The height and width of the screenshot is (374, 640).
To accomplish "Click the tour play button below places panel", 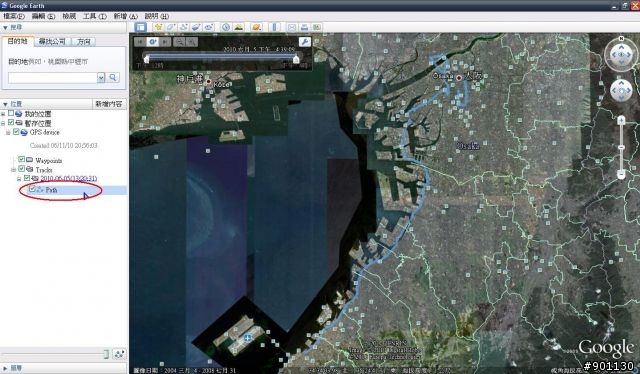I will coord(119,354).
